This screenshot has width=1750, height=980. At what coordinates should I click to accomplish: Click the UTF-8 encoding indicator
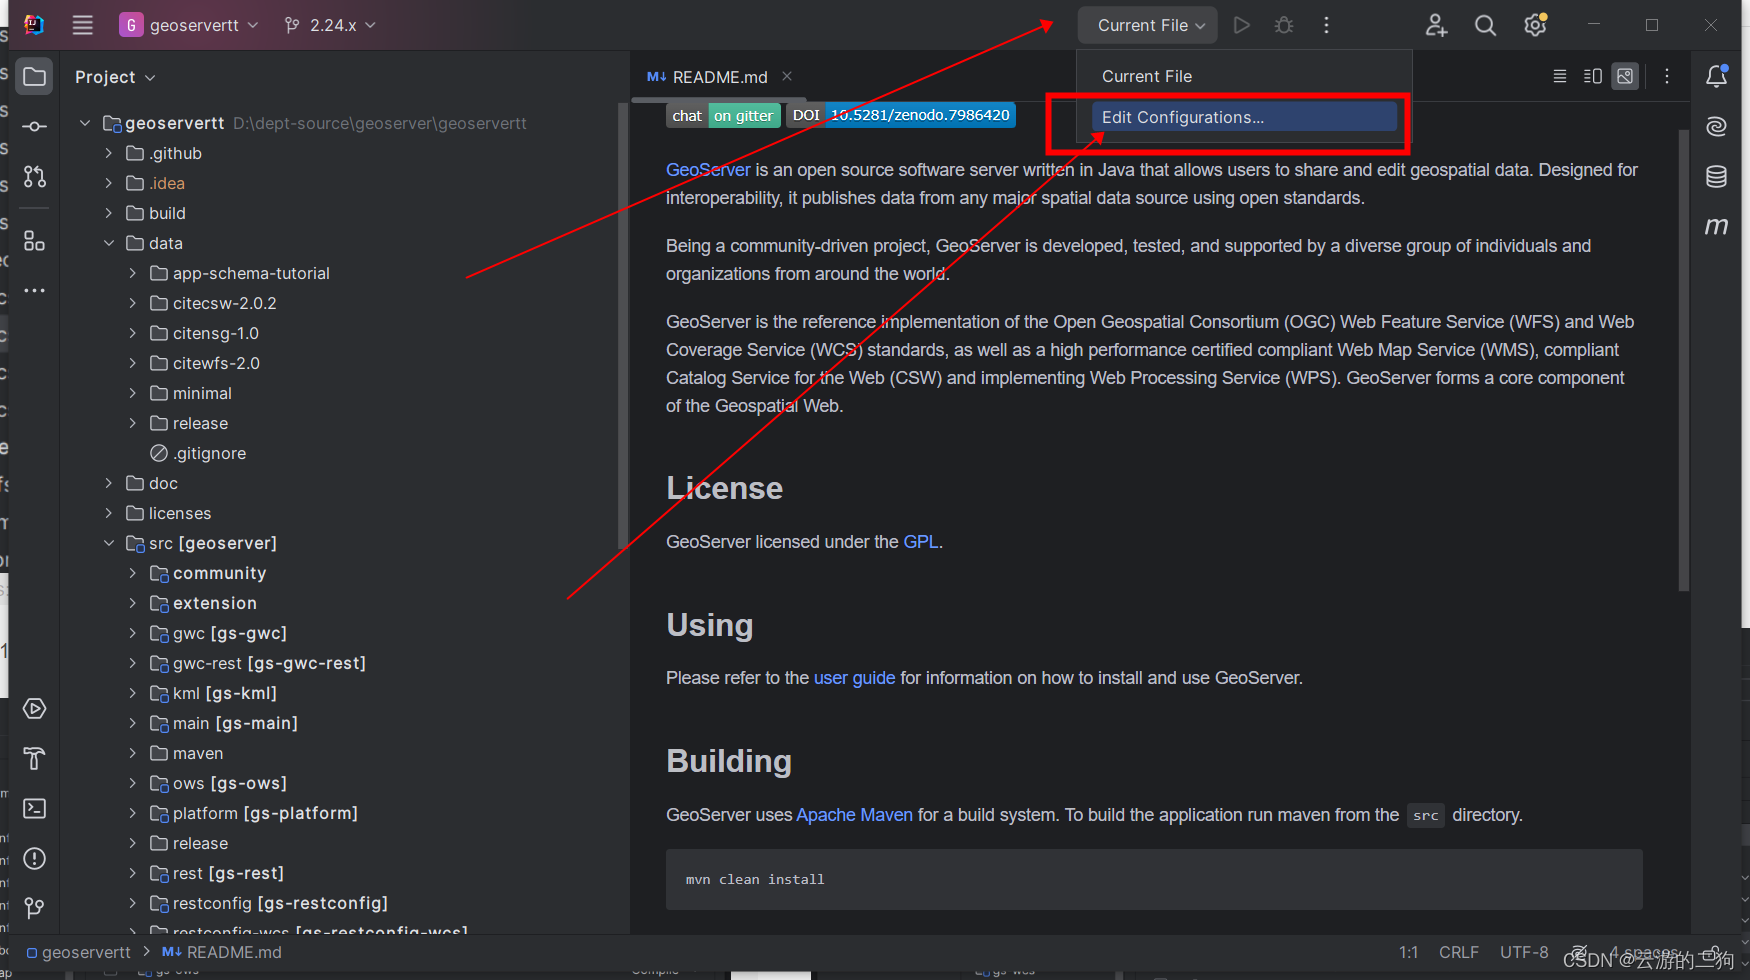1524,952
